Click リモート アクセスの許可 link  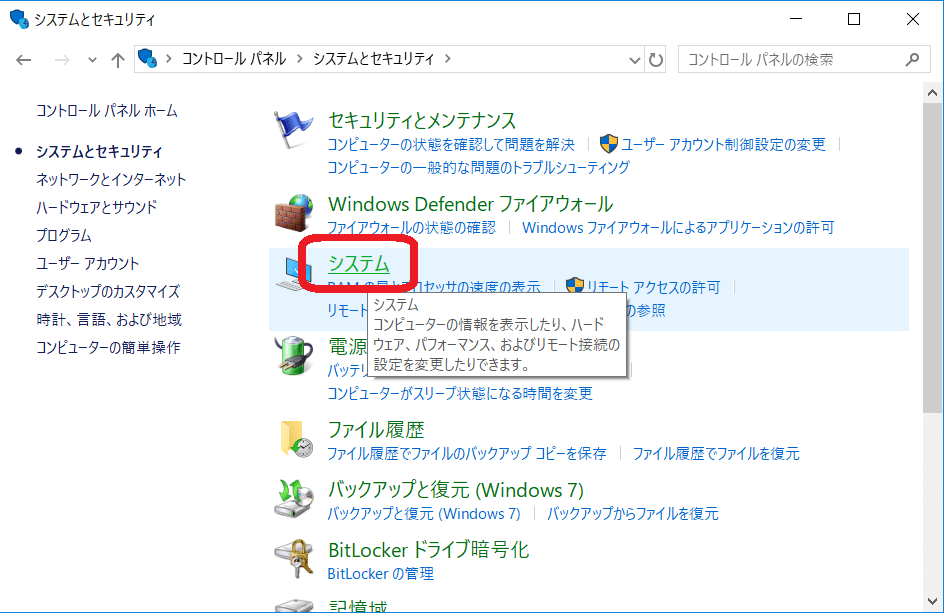tap(653, 287)
